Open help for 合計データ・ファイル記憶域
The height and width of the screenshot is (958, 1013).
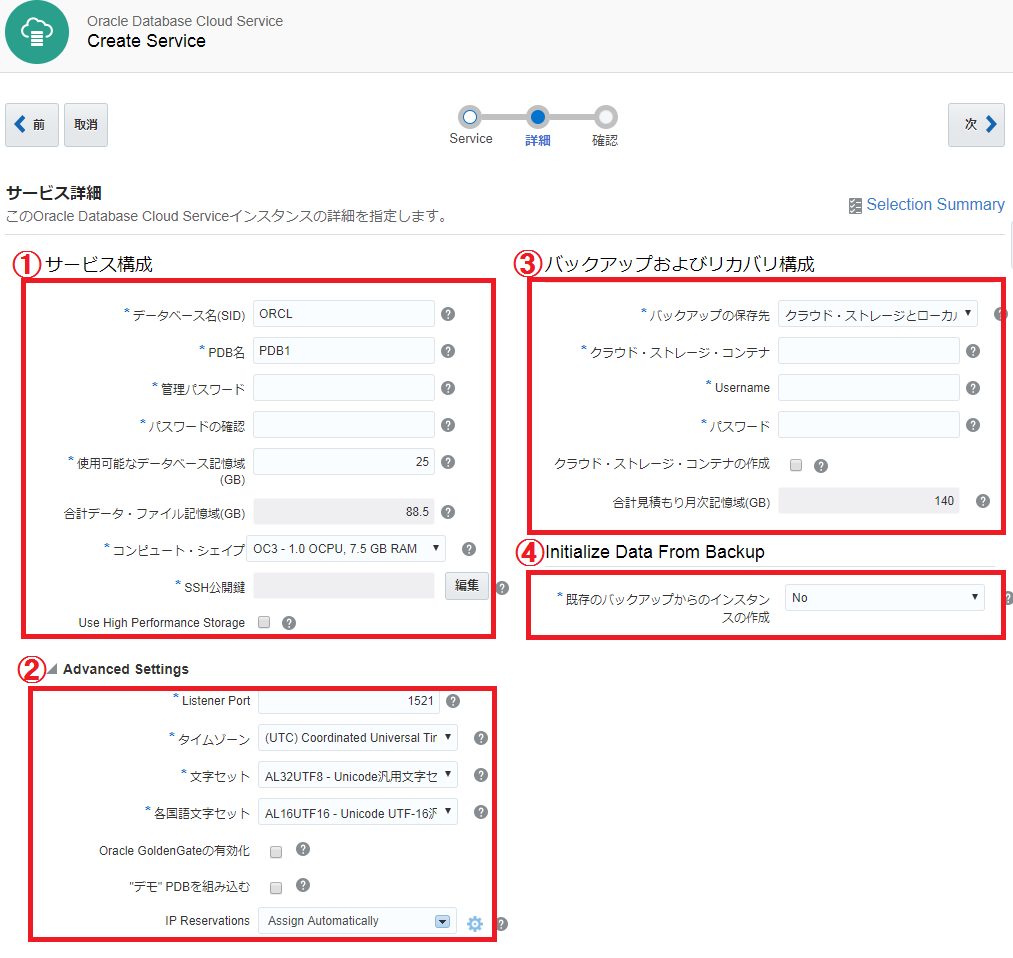448,512
